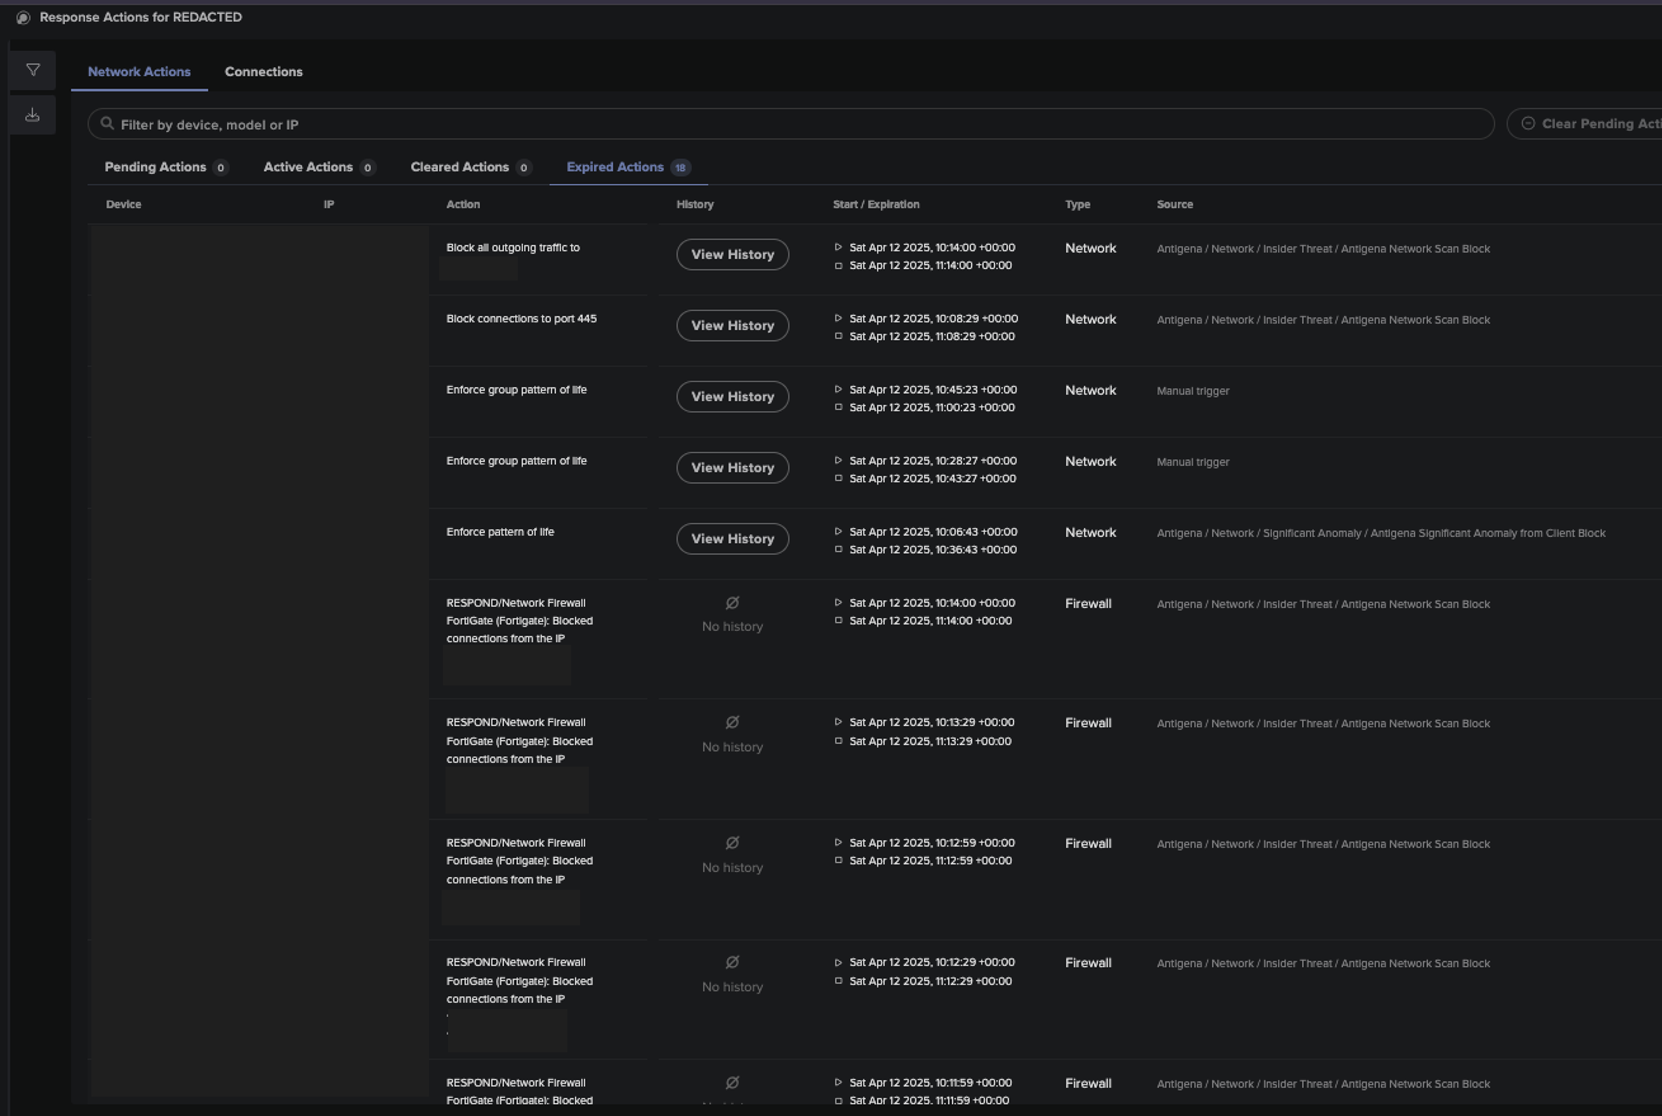1662x1116 pixels.
Task: Click the export/download icon in the sidebar
Action: coord(32,114)
